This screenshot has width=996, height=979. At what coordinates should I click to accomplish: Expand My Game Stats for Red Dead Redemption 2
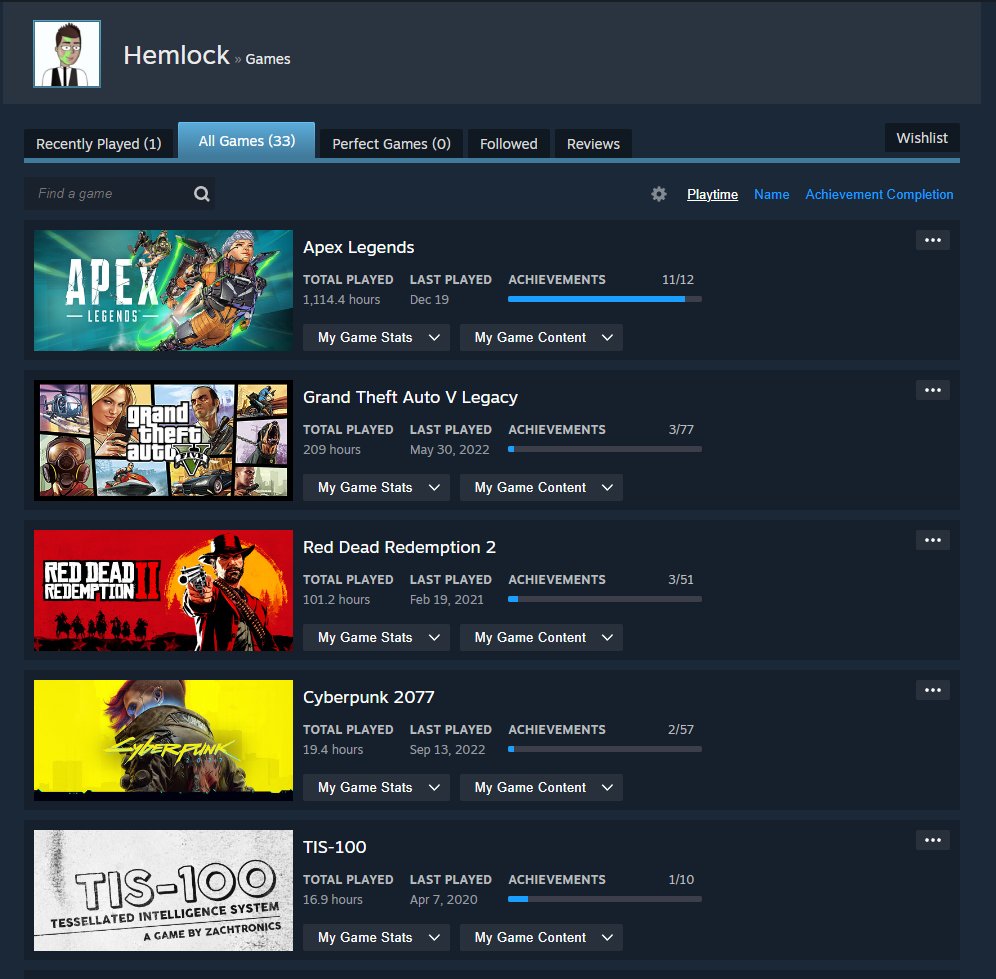[x=376, y=637]
